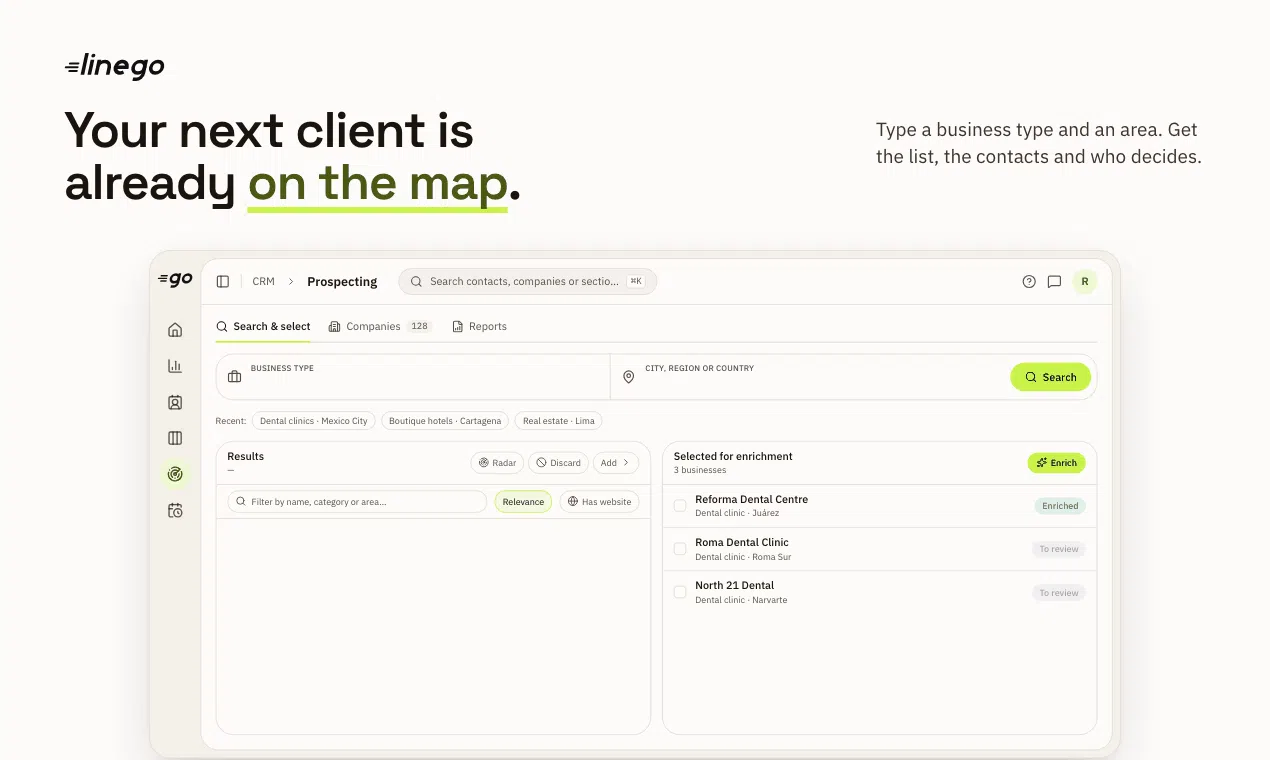The width and height of the screenshot is (1270, 760).
Task: Click the linego logo at the page top
Action: tap(114, 66)
